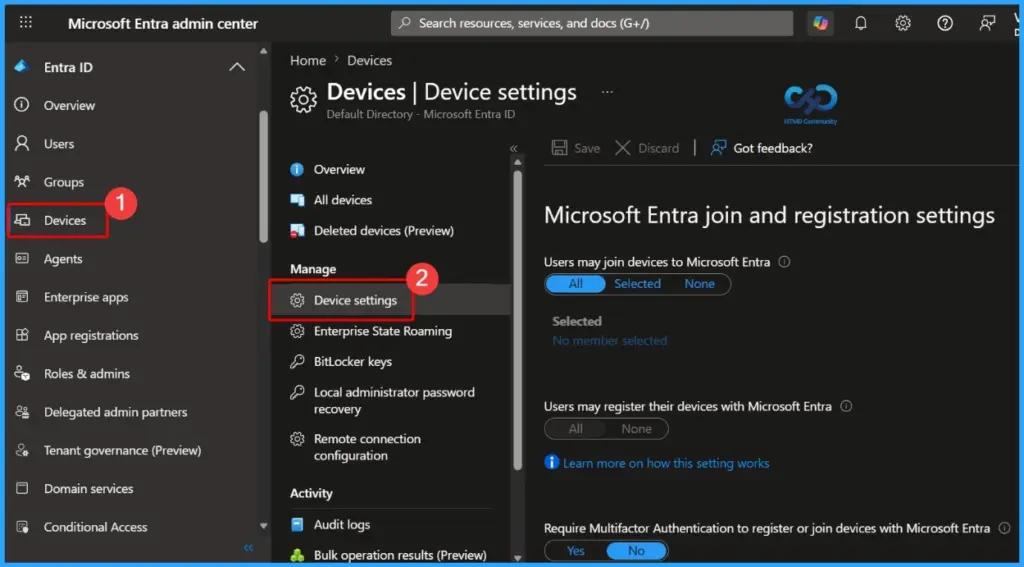
Task: Click the blade menu scrollbar
Action: coord(518,320)
